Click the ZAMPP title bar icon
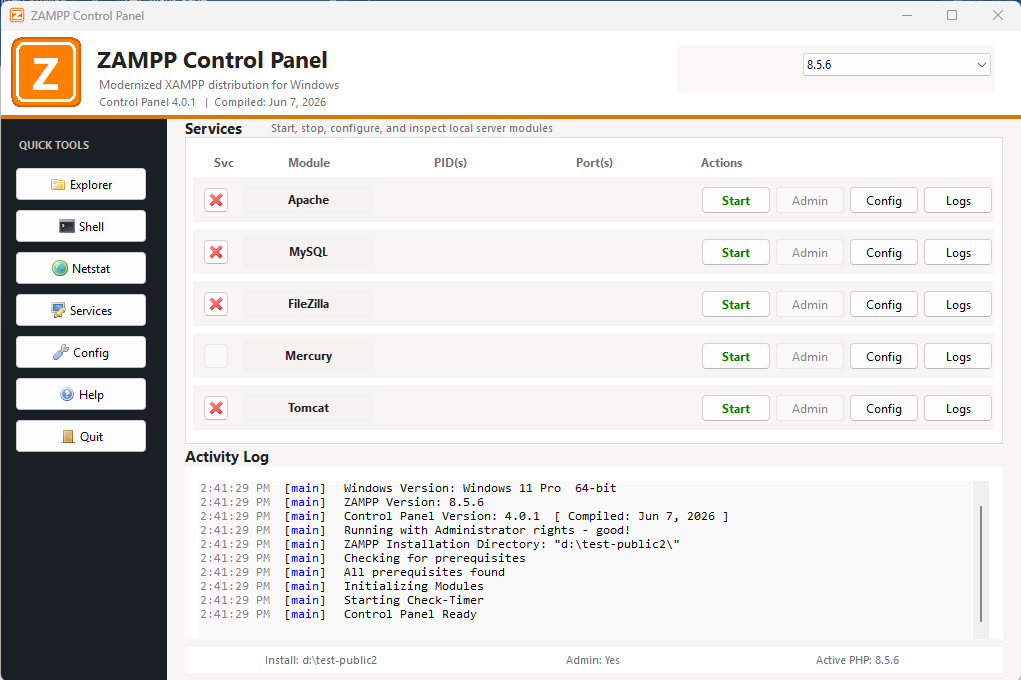 (x=17, y=15)
